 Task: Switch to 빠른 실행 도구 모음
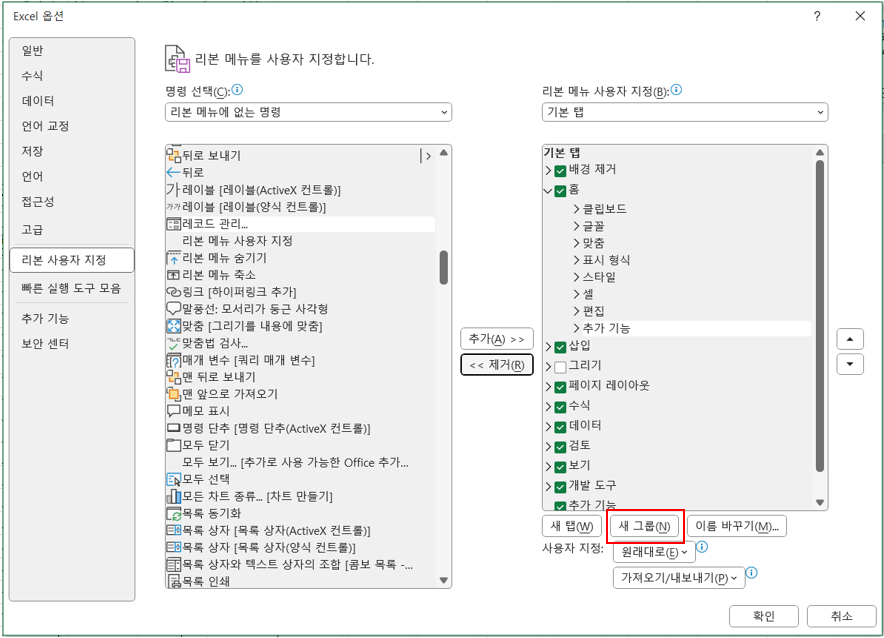[x=72, y=289]
